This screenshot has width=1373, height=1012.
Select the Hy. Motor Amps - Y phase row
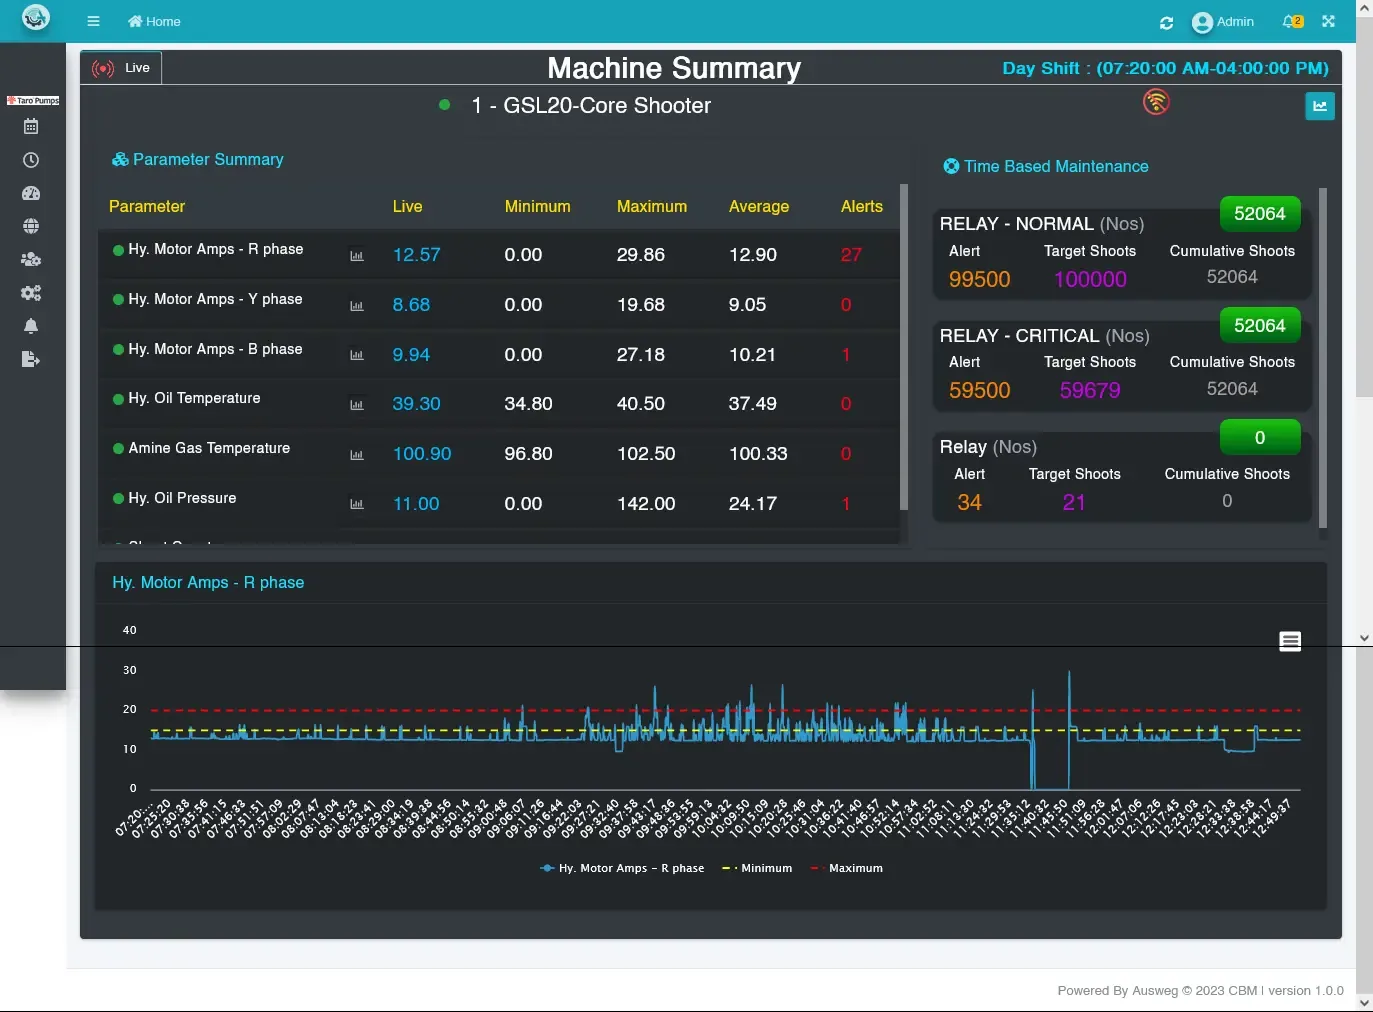(x=499, y=304)
